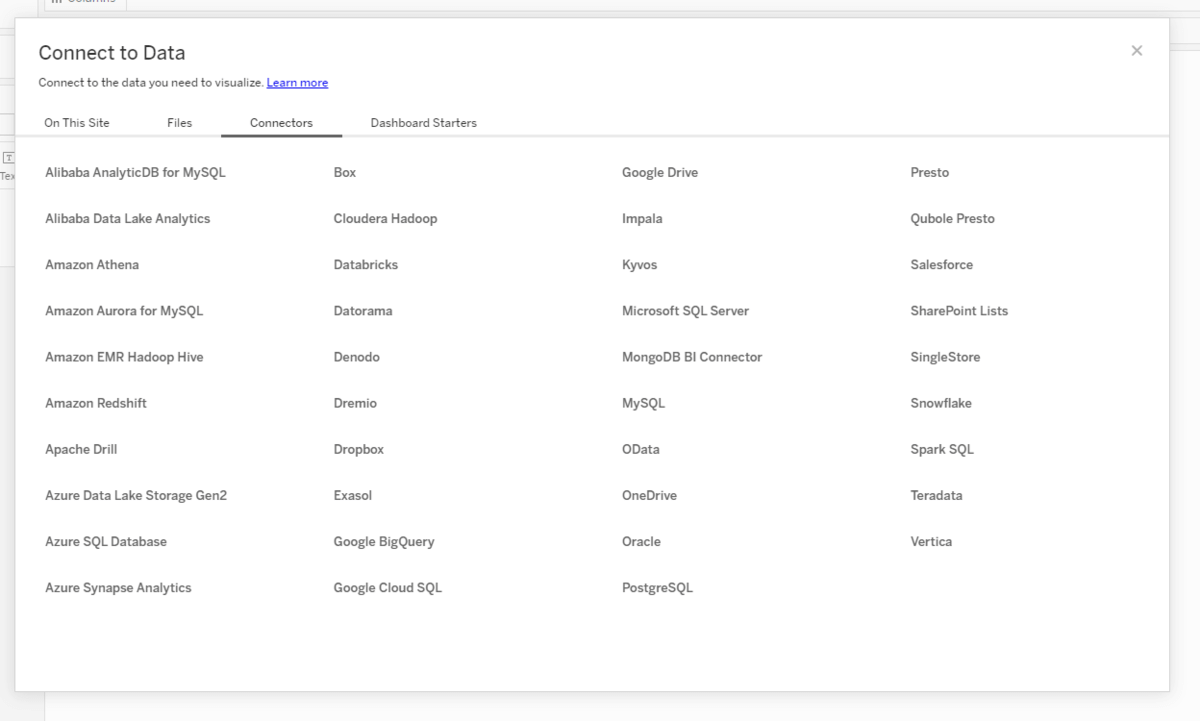The image size is (1200, 721).
Task: Connect to OneDrive
Action: (649, 495)
